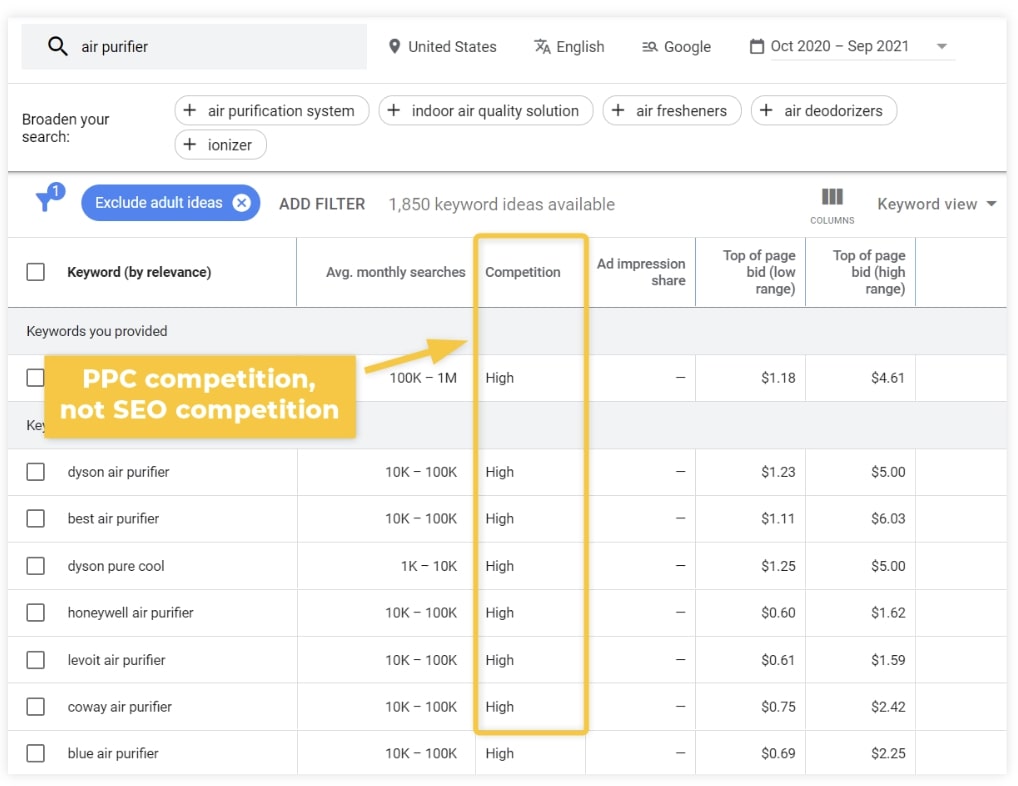Check the dyson pure cool row checkbox

point(36,566)
